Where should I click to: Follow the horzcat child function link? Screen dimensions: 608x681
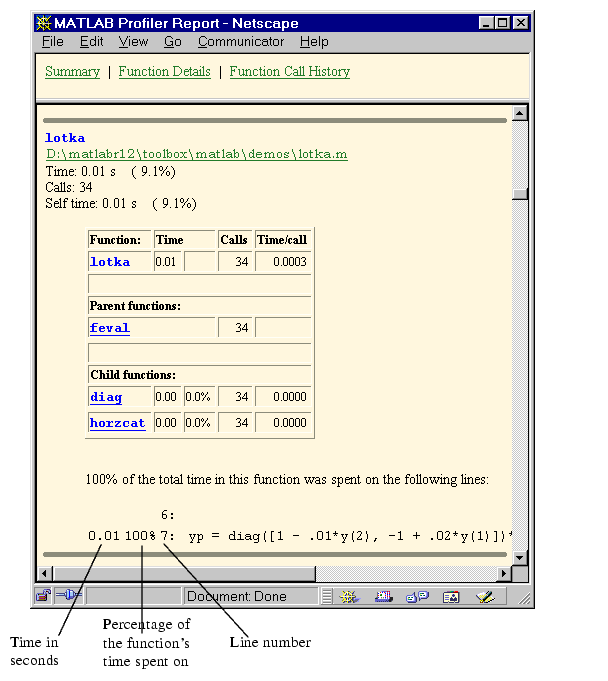117,423
